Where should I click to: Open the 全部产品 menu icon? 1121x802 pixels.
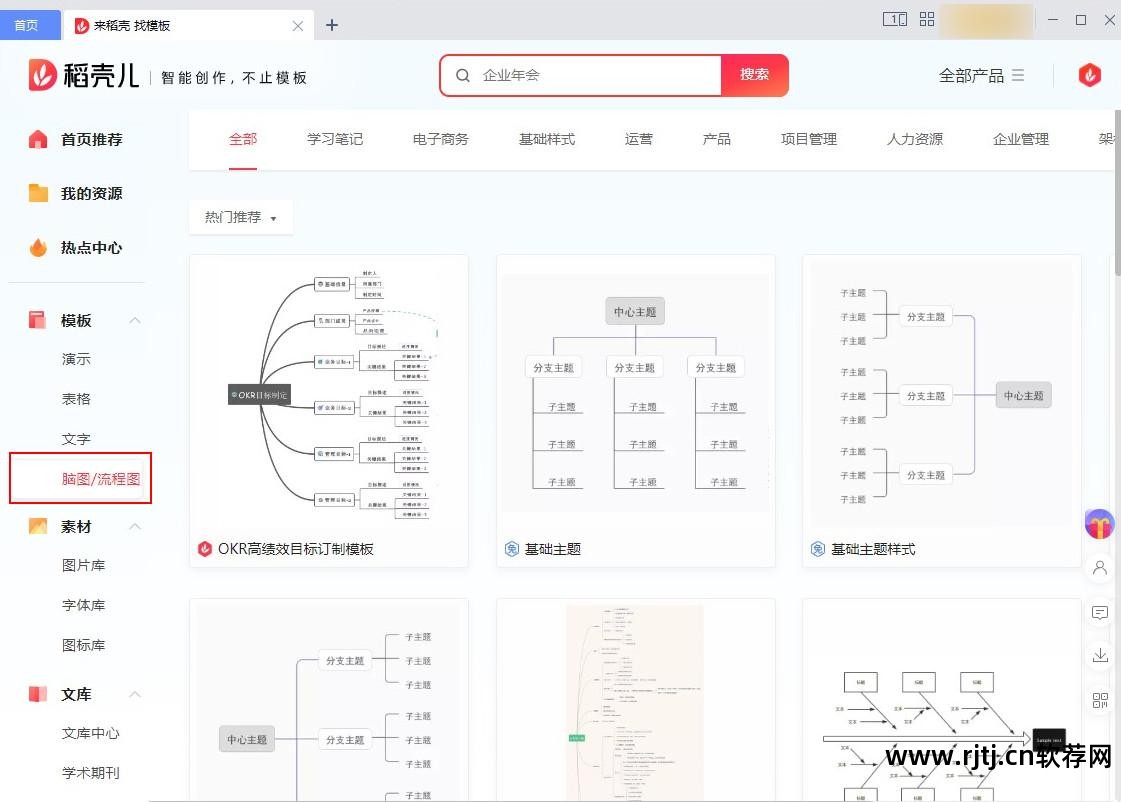point(1018,75)
